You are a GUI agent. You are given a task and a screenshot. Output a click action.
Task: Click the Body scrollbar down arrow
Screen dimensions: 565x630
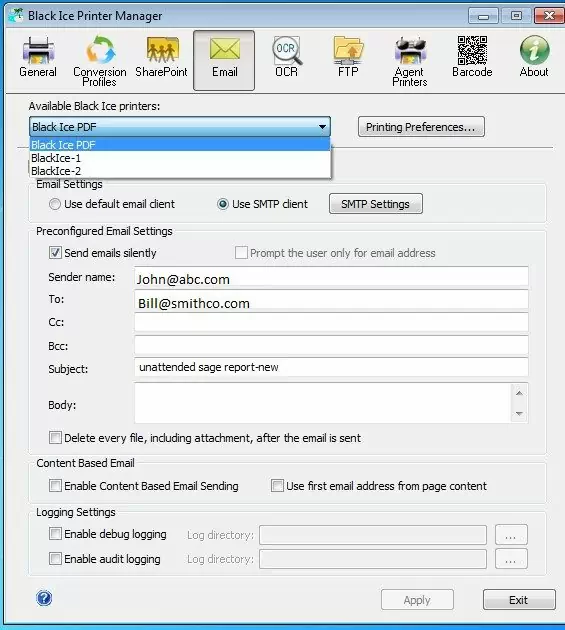(x=519, y=413)
